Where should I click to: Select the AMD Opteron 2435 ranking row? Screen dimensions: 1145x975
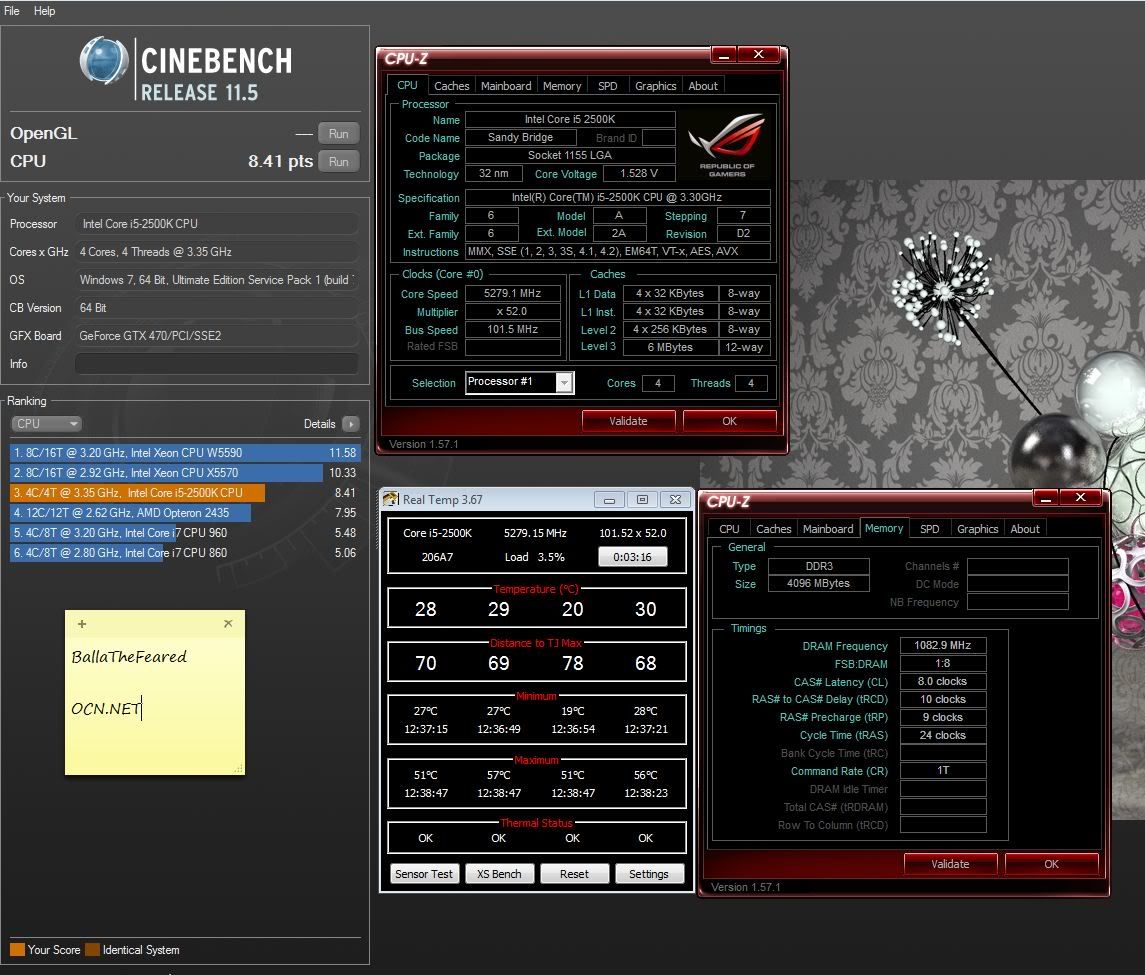pos(185,513)
